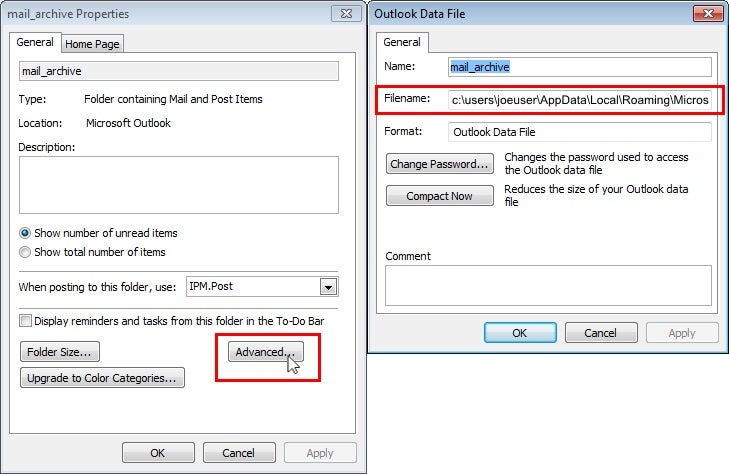Open the IPM.Post dropdown arrow

(328, 287)
